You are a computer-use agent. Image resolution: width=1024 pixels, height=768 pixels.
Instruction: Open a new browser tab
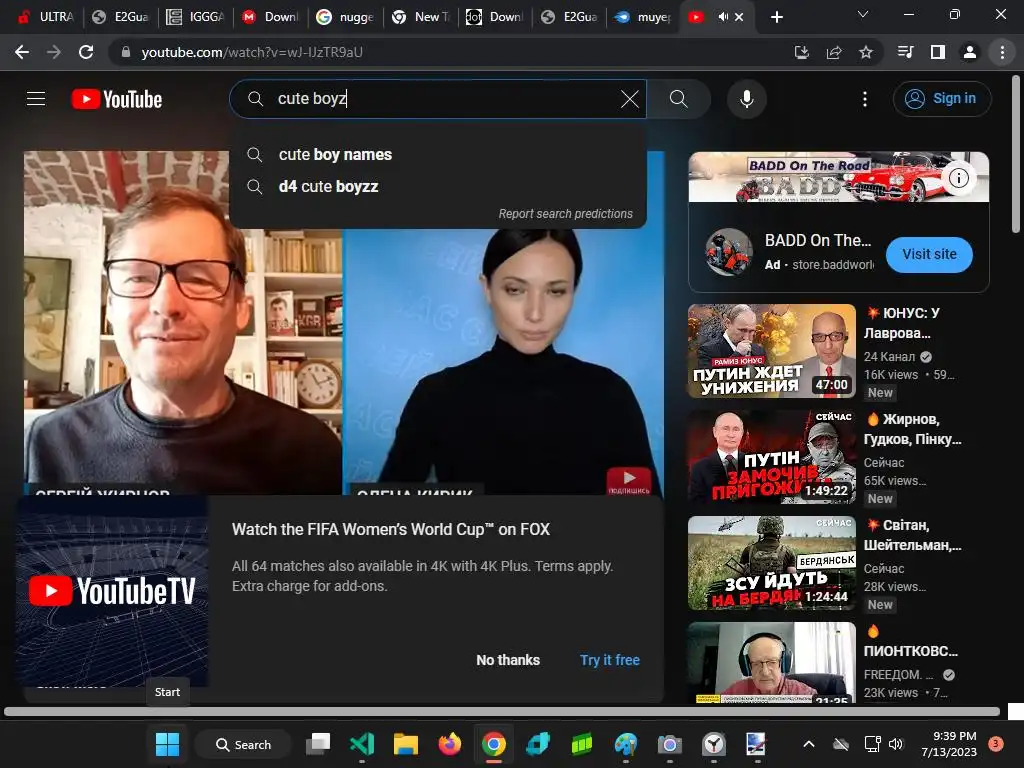click(x=776, y=17)
